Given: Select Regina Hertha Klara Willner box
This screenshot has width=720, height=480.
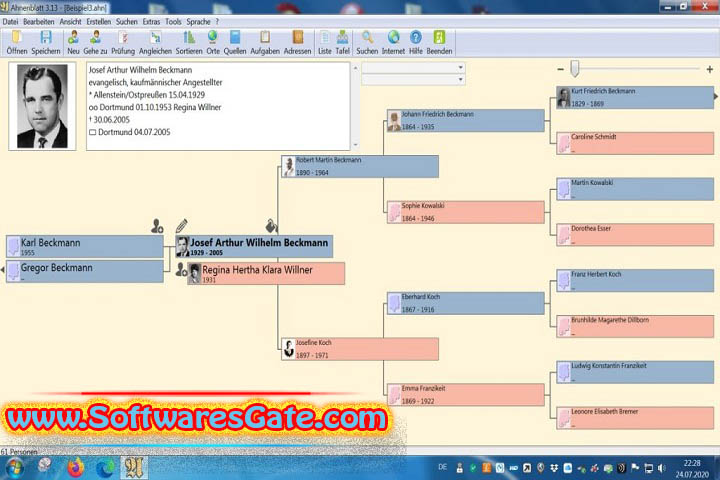Looking at the screenshot, I should (x=266, y=274).
